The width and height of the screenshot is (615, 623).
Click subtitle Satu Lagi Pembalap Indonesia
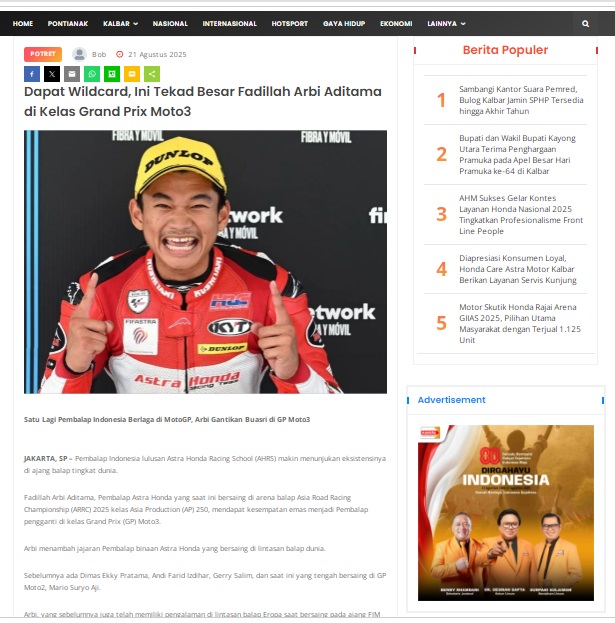pos(167,420)
